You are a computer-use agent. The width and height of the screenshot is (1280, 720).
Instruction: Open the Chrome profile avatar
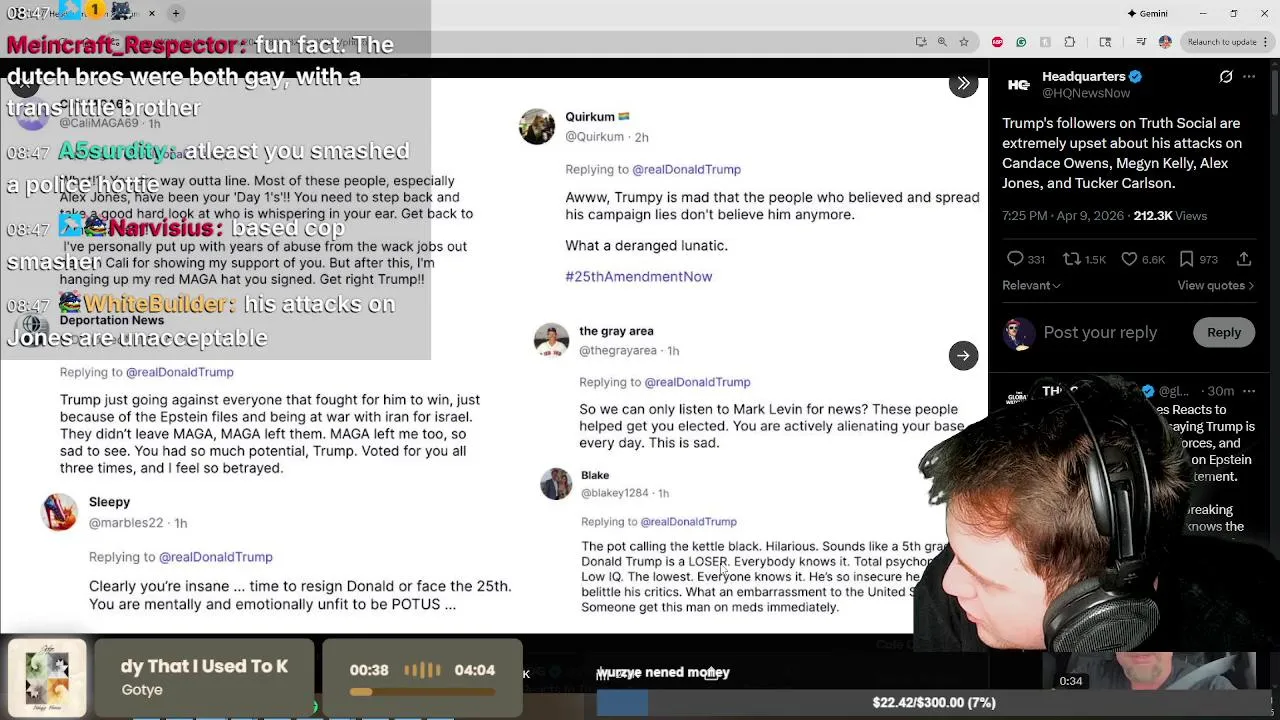1165,42
